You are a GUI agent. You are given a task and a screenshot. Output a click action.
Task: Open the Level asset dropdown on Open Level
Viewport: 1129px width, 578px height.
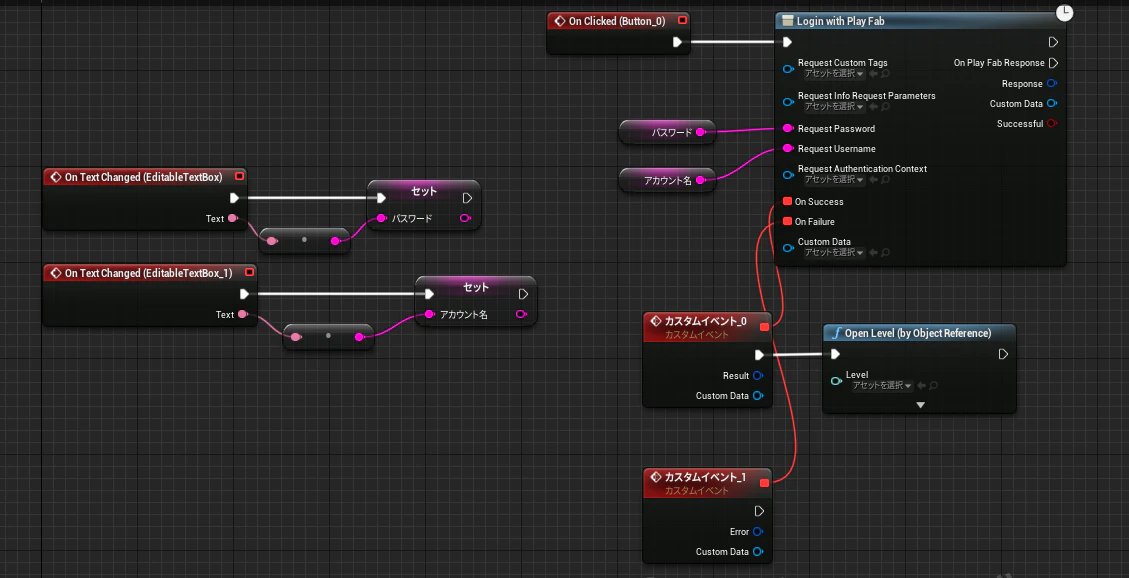point(882,386)
